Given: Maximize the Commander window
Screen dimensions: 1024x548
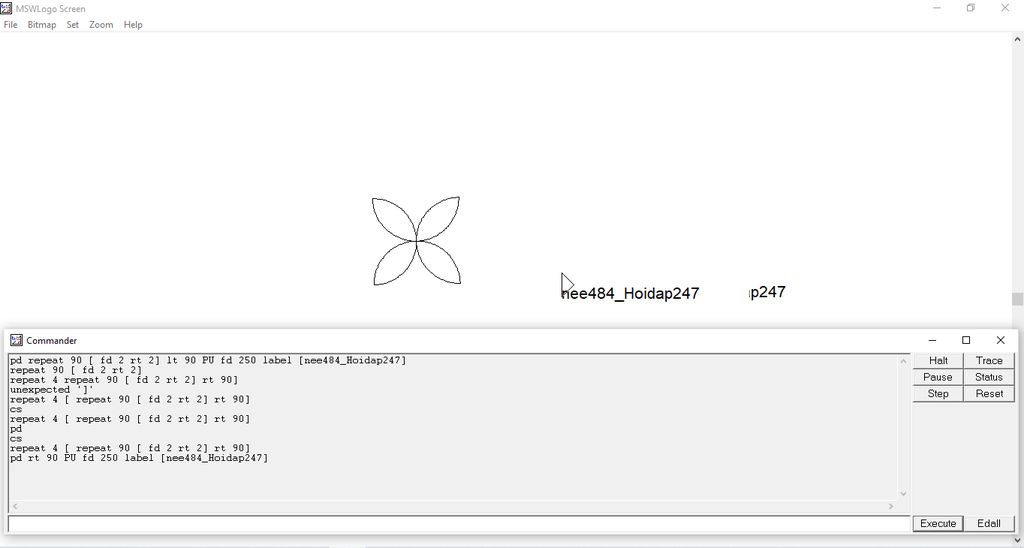Looking at the screenshot, I should pyautogui.click(x=966, y=340).
